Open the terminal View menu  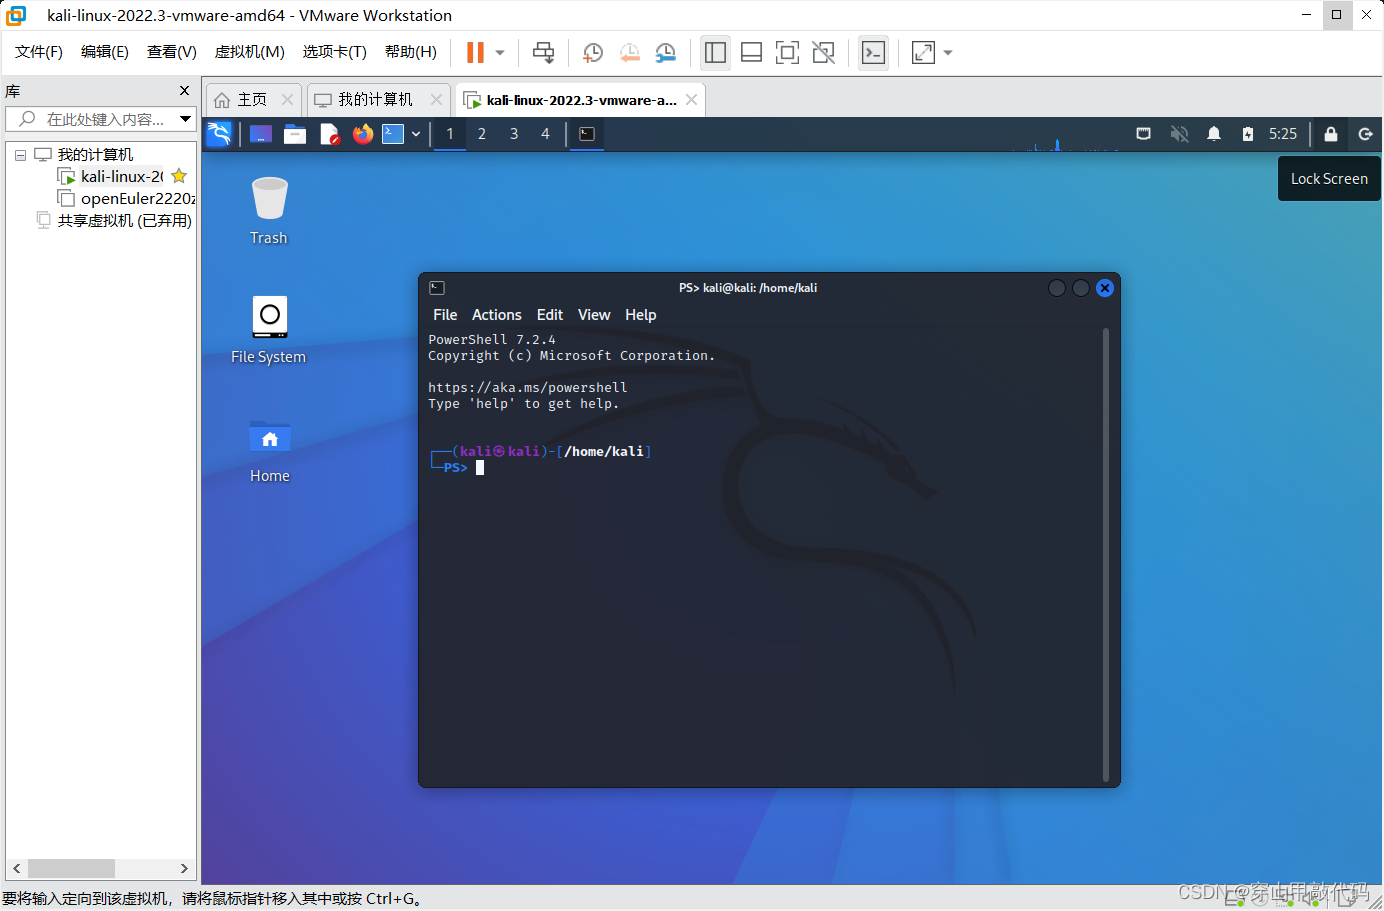[594, 315]
